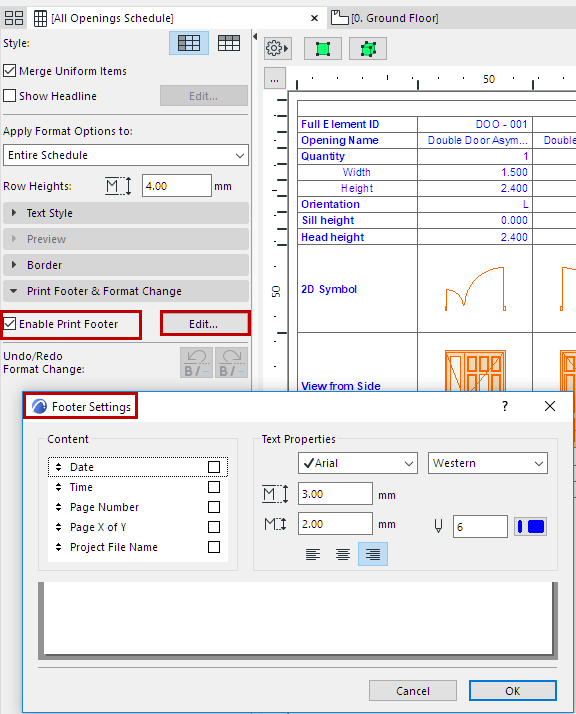Open the Entire Schedule dropdown
Screen dimensions: 576x714
point(126,155)
